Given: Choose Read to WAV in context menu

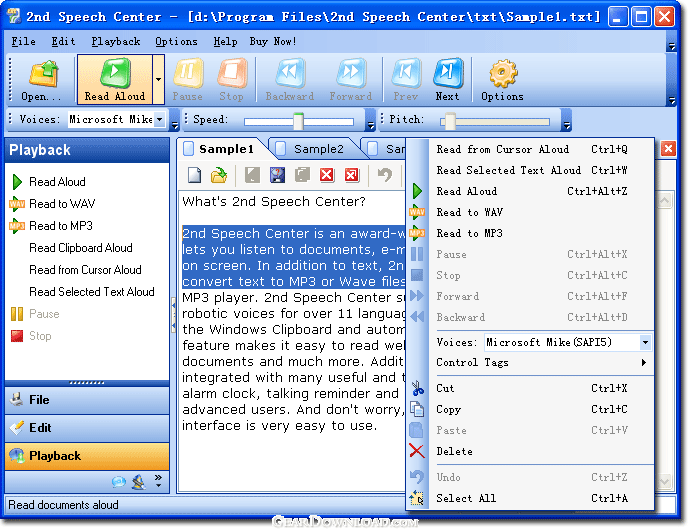Looking at the screenshot, I should pyautogui.click(x=530, y=212).
